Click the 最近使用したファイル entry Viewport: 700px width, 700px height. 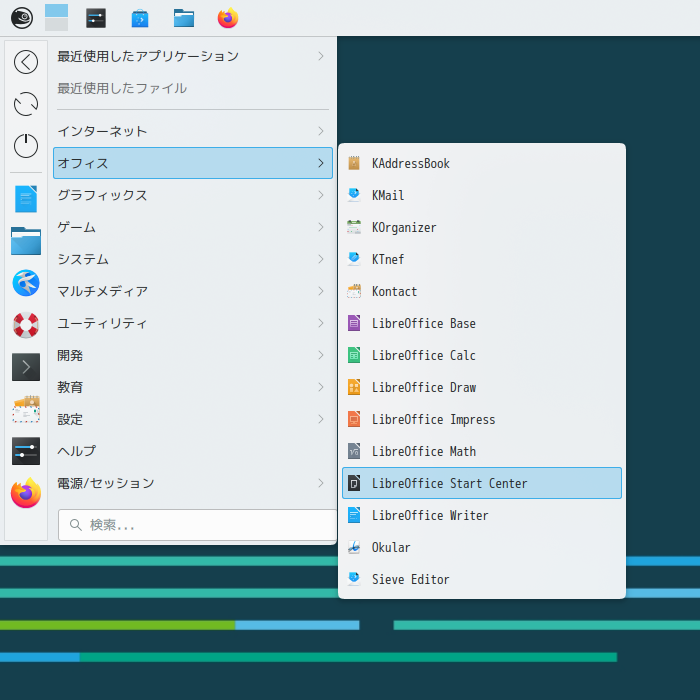click(x=193, y=88)
